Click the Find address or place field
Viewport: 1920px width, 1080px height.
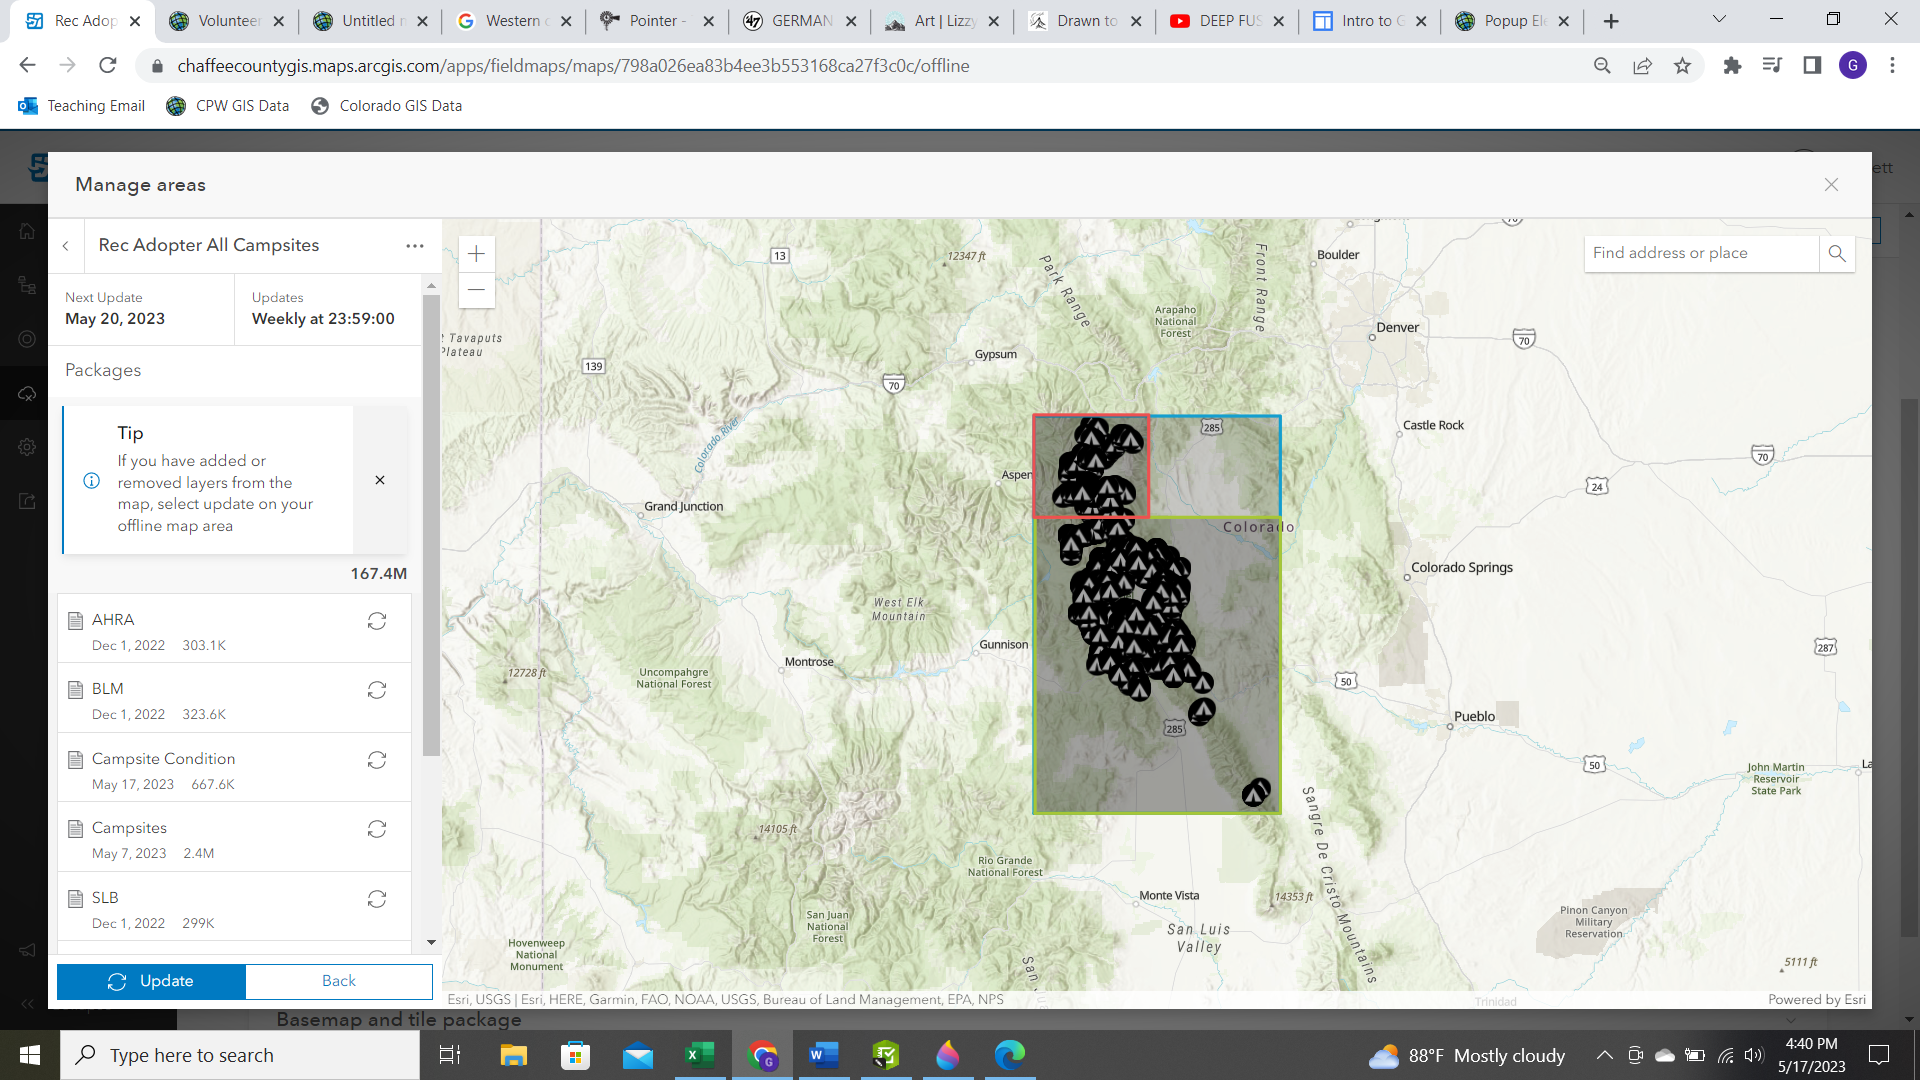[x=1700, y=253]
